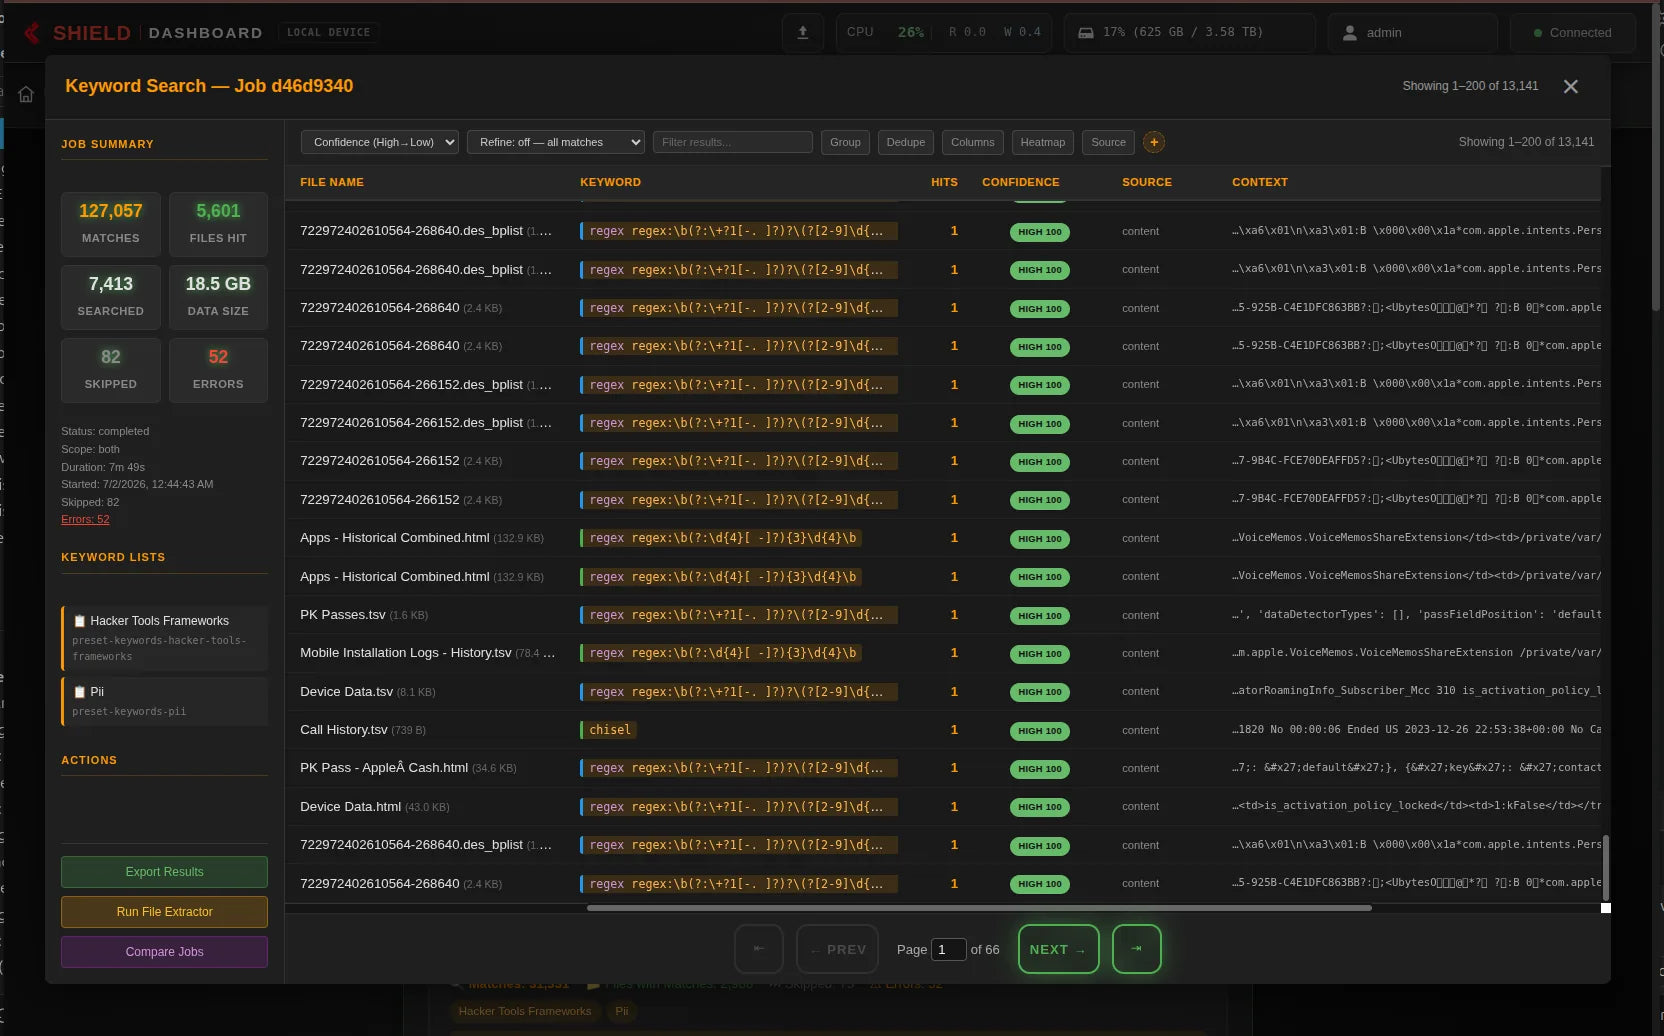This screenshot has width=1664, height=1036.
Task: Click the Shield logo icon
Action: pyautogui.click(x=32, y=33)
